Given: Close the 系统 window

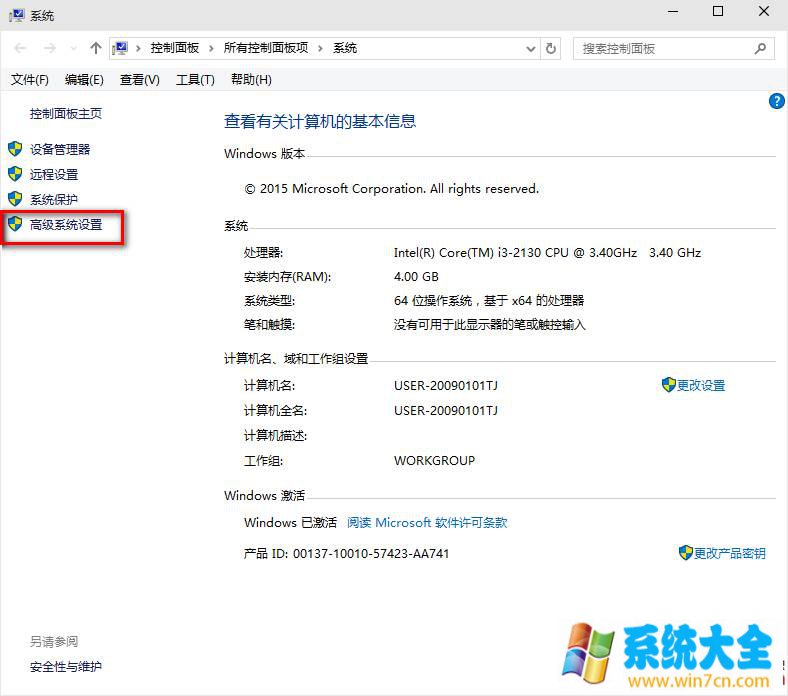Looking at the screenshot, I should [764, 12].
